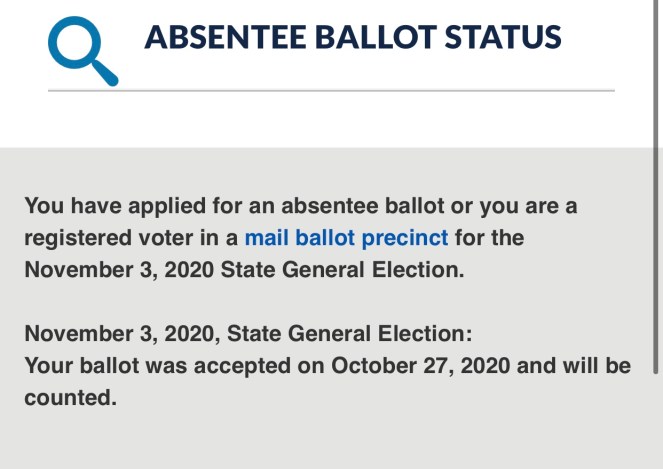Screen dimensions: 663x469
Task: Click the "Your ballot was accepted" status text
Action: click(x=145, y=366)
